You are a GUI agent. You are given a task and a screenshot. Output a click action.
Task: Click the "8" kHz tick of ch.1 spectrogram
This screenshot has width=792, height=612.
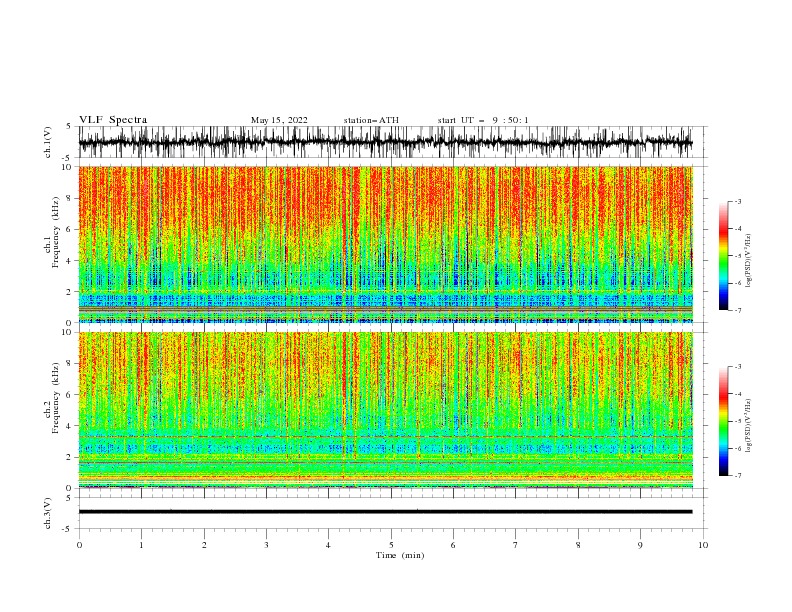70,198
